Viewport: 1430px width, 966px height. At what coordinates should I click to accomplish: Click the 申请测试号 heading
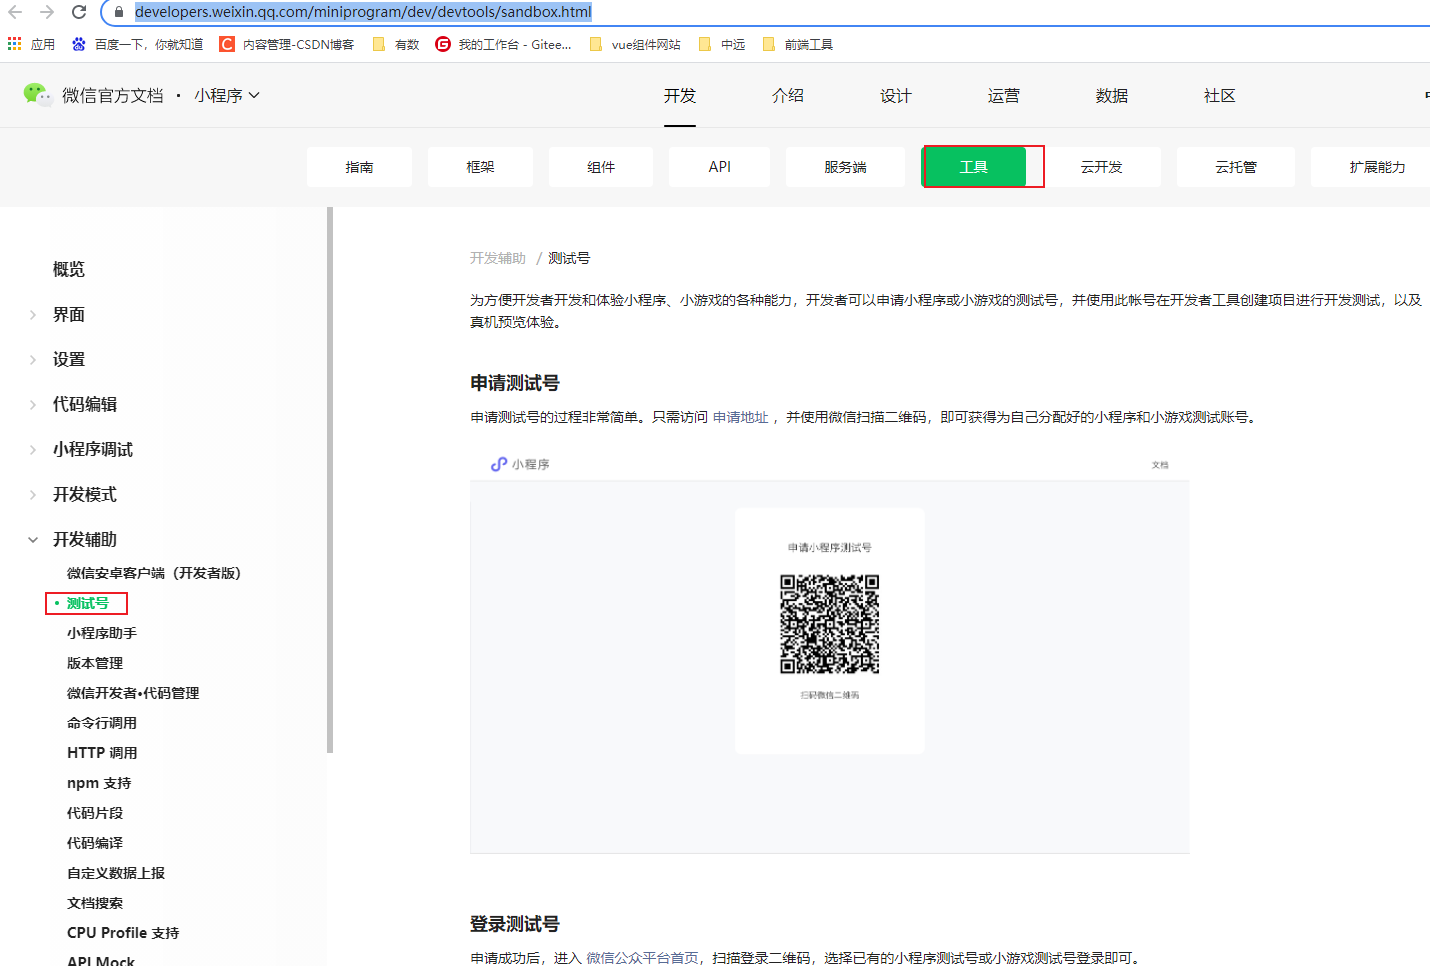point(515,383)
